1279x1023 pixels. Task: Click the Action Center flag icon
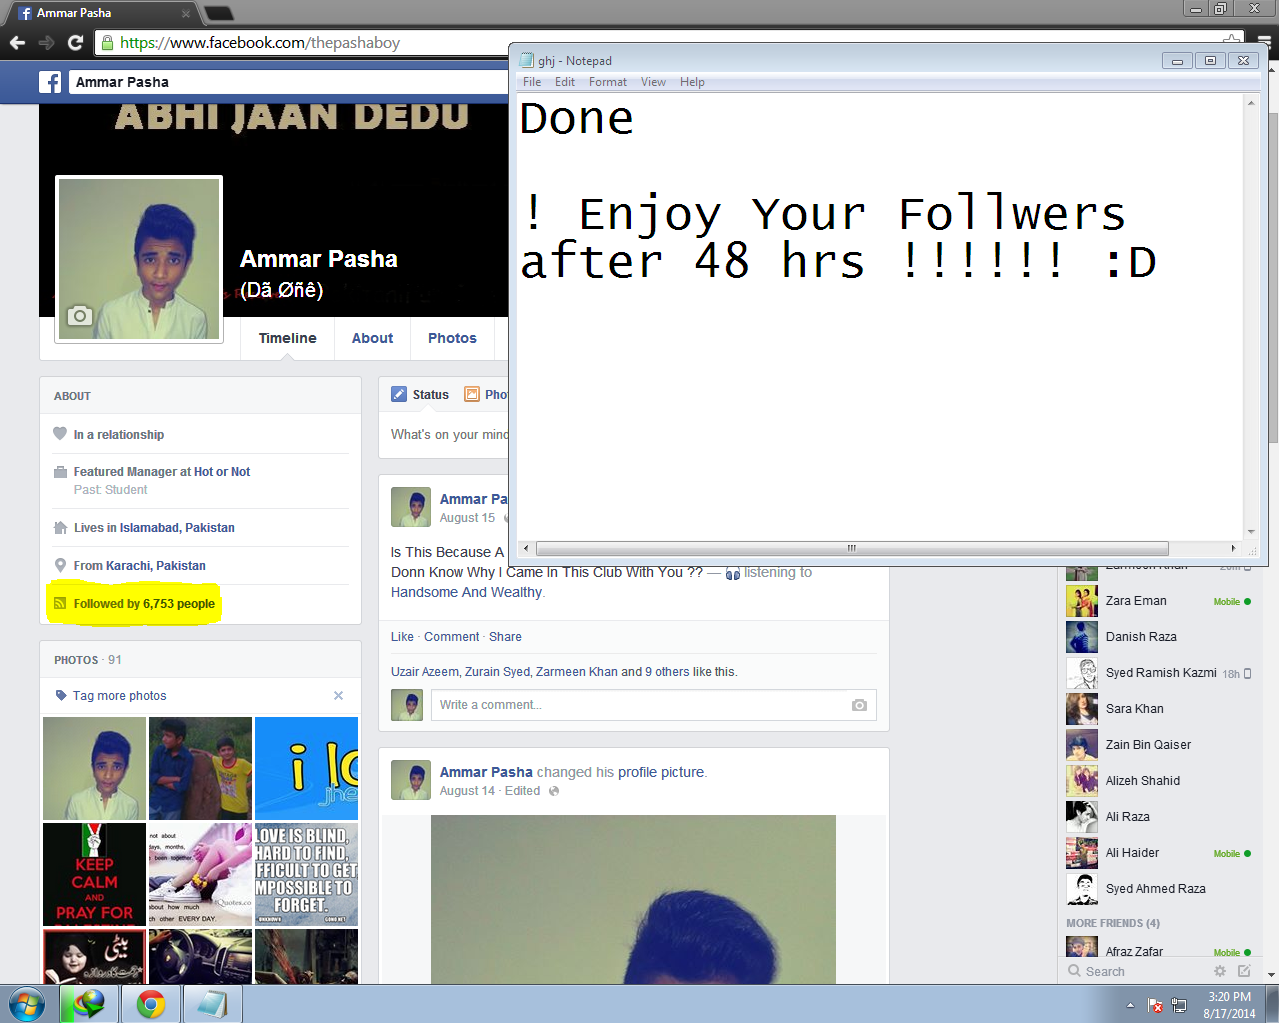(1155, 1005)
